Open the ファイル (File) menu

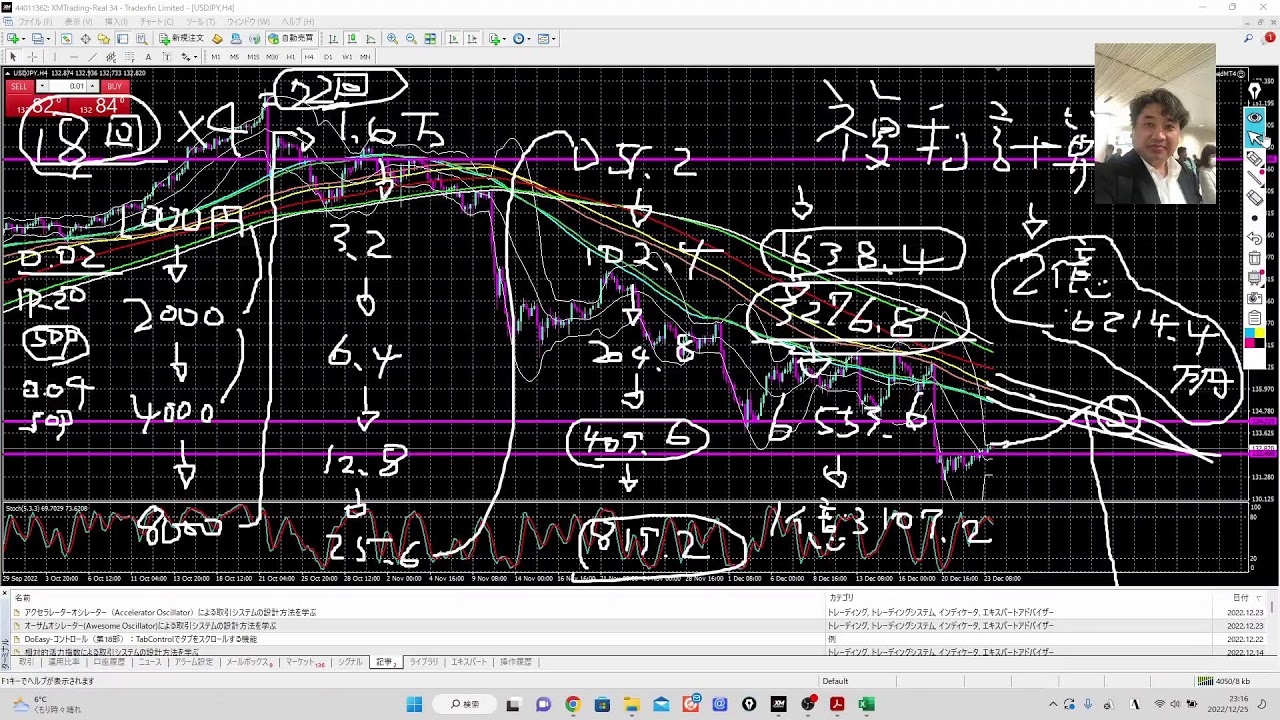click(x=35, y=22)
